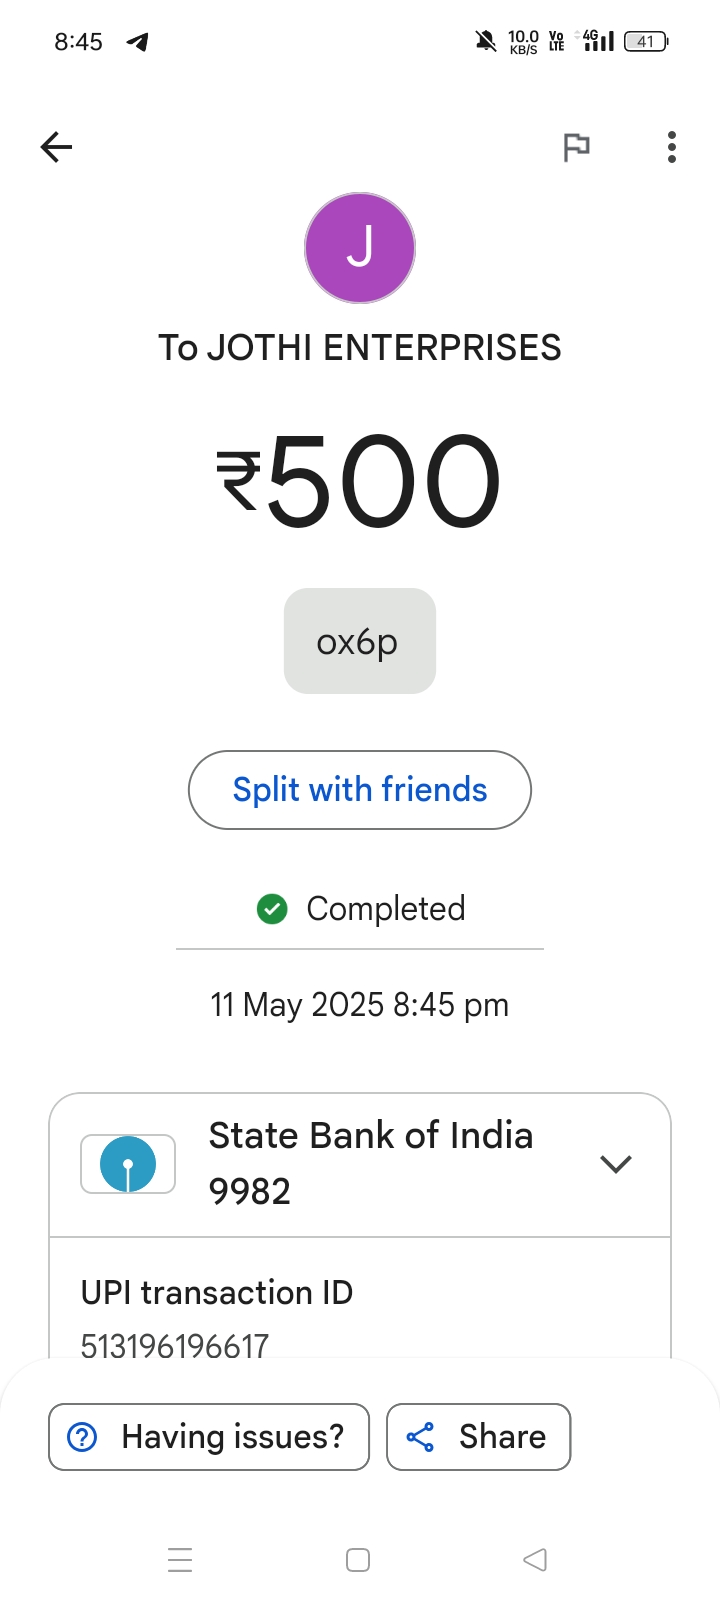Tap the State Bank of India logo
This screenshot has height=1604, width=720.
pyautogui.click(x=128, y=1164)
